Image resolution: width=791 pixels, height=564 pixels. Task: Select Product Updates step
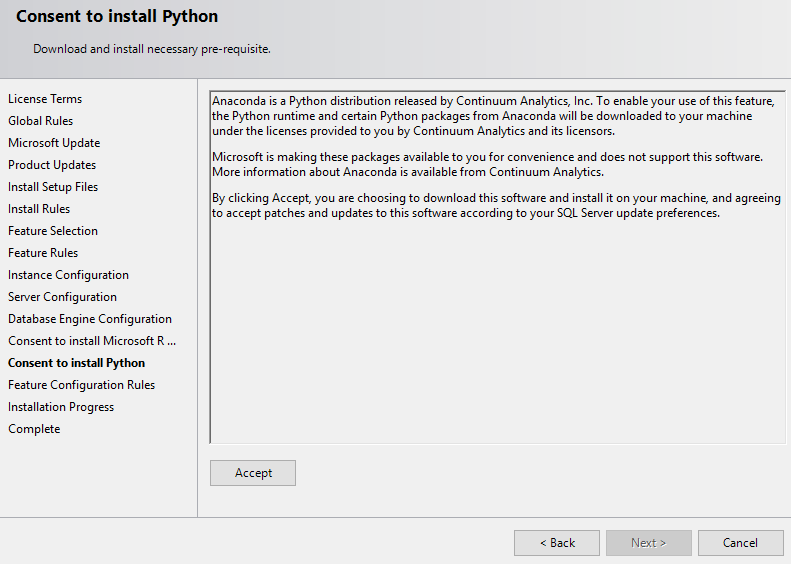pos(52,165)
